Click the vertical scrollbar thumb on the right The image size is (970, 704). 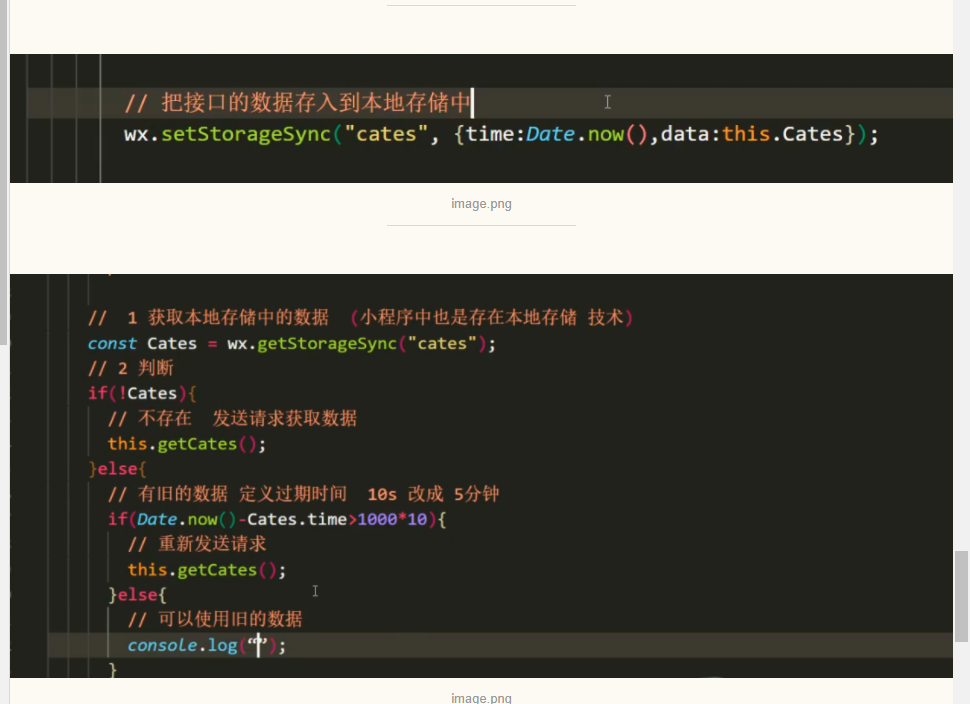(x=961, y=596)
